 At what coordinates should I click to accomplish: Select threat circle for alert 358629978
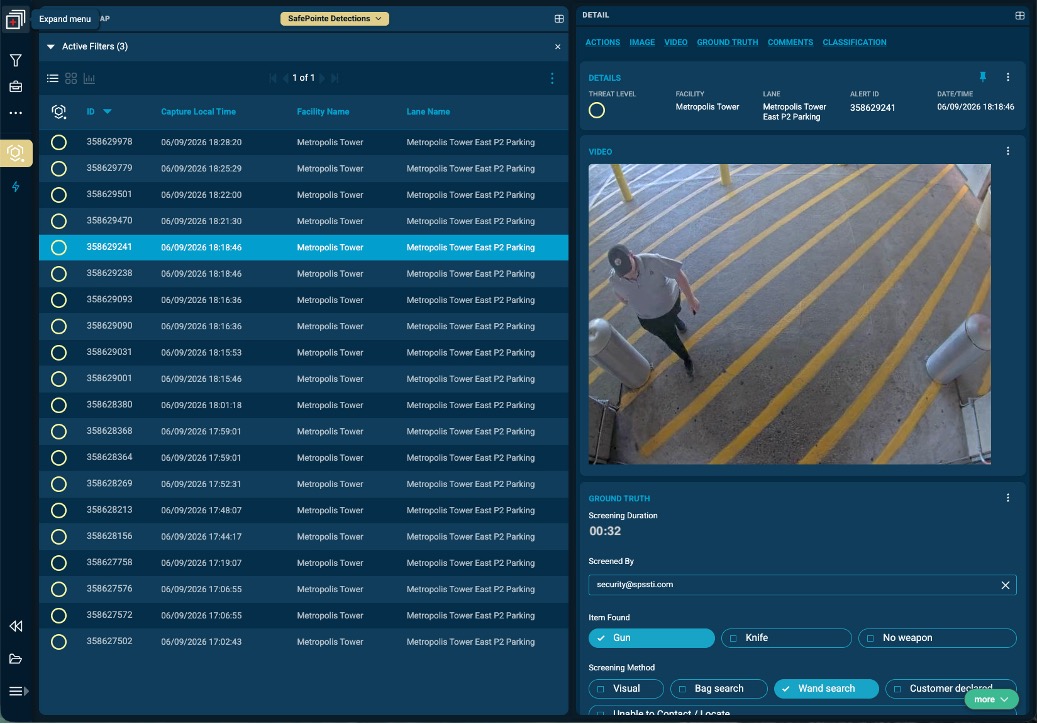pyautogui.click(x=59, y=142)
